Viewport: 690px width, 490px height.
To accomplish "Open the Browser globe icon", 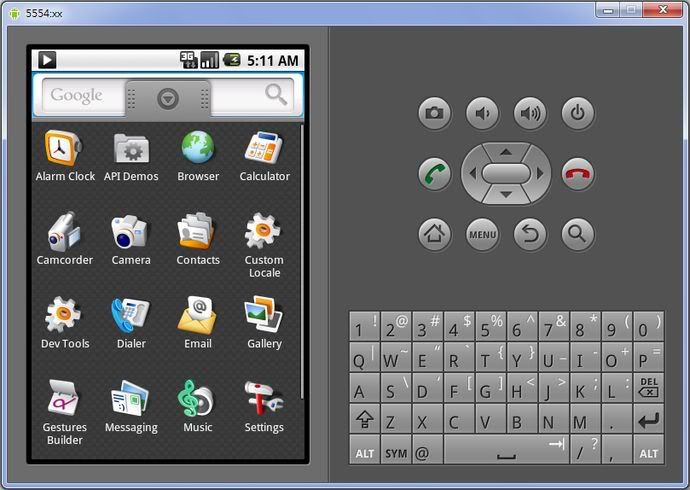I will point(198,147).
